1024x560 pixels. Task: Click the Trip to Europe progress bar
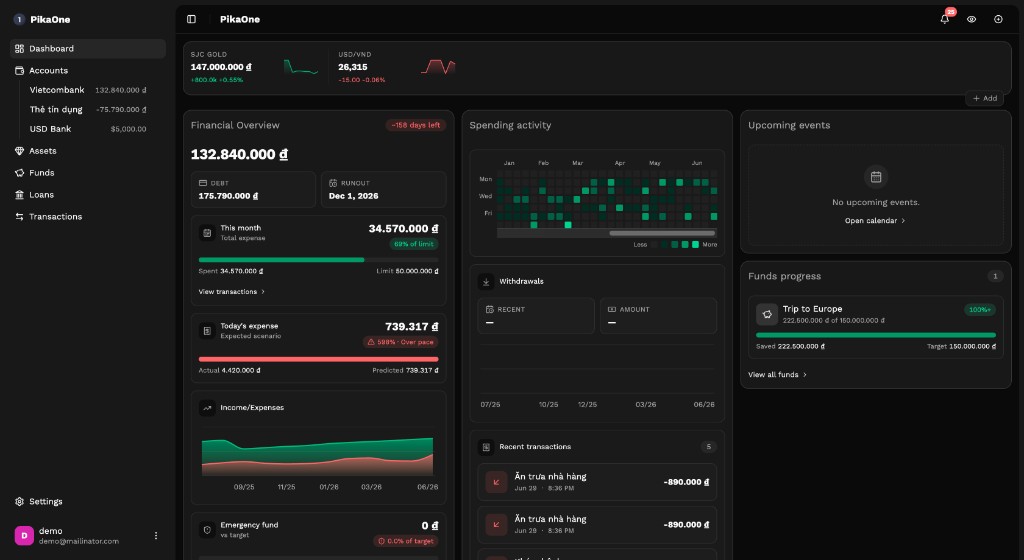pyautogui.click(x=876, y=335)
